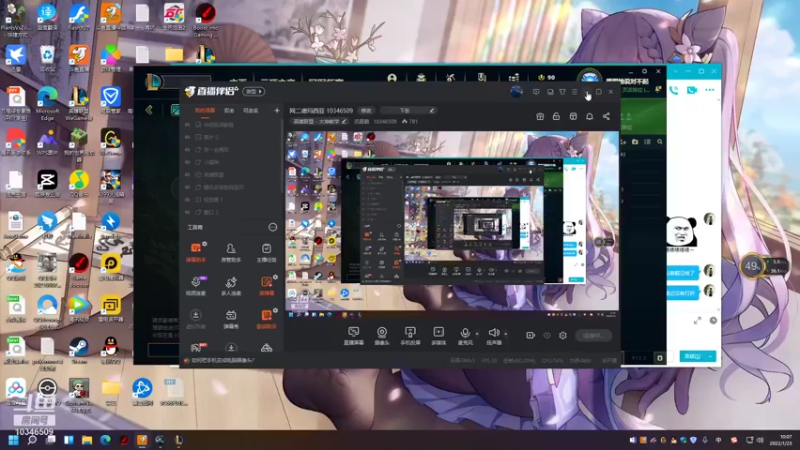Image resolution: width=800 pixels, height=450 pixels.
Task: Open League client store coins icon
Action: [513, 78]
